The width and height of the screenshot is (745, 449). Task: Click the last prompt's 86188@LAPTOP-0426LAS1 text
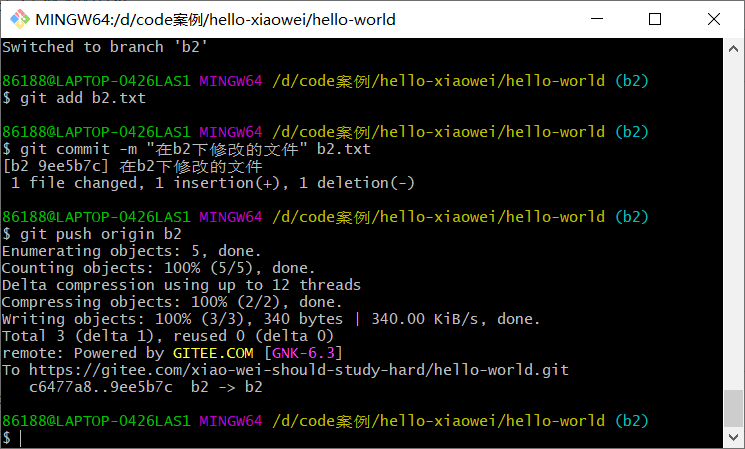pyautogui.click(x=96, y=421)
